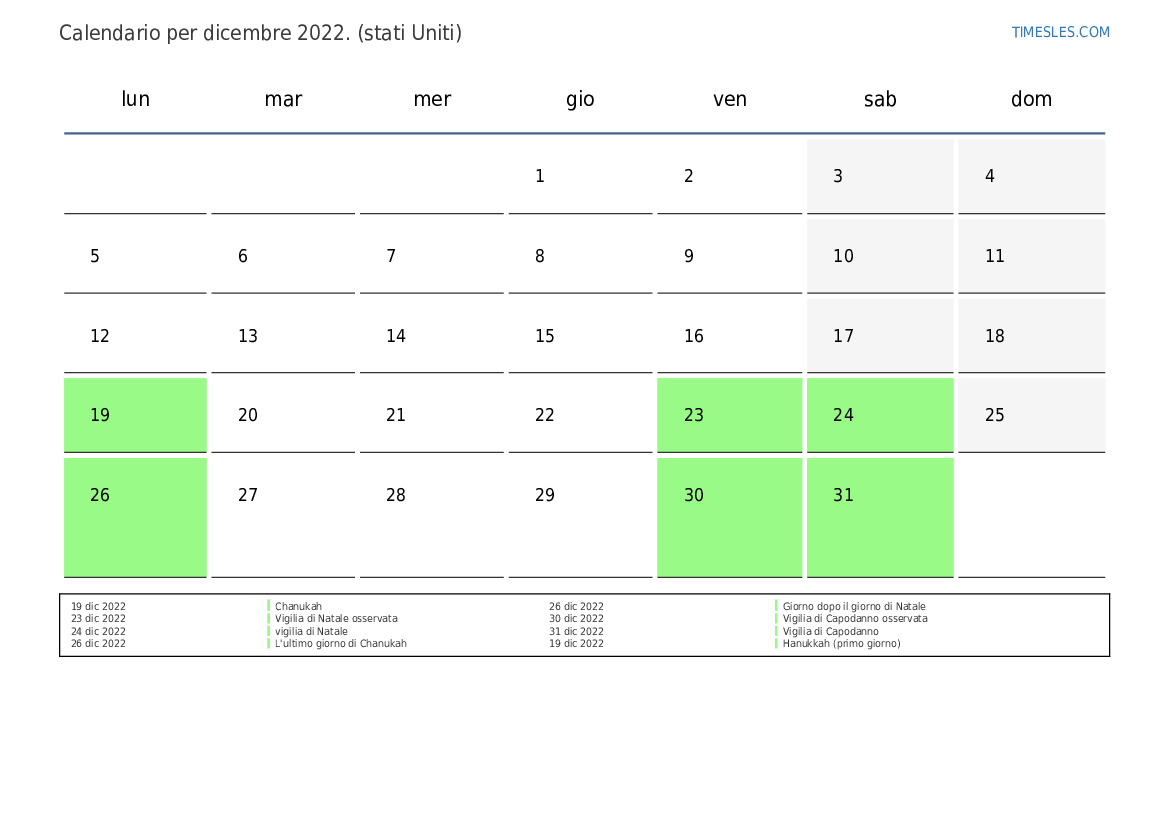
Task: Click Sunday day 25 cell
Action: (1031, 415)
